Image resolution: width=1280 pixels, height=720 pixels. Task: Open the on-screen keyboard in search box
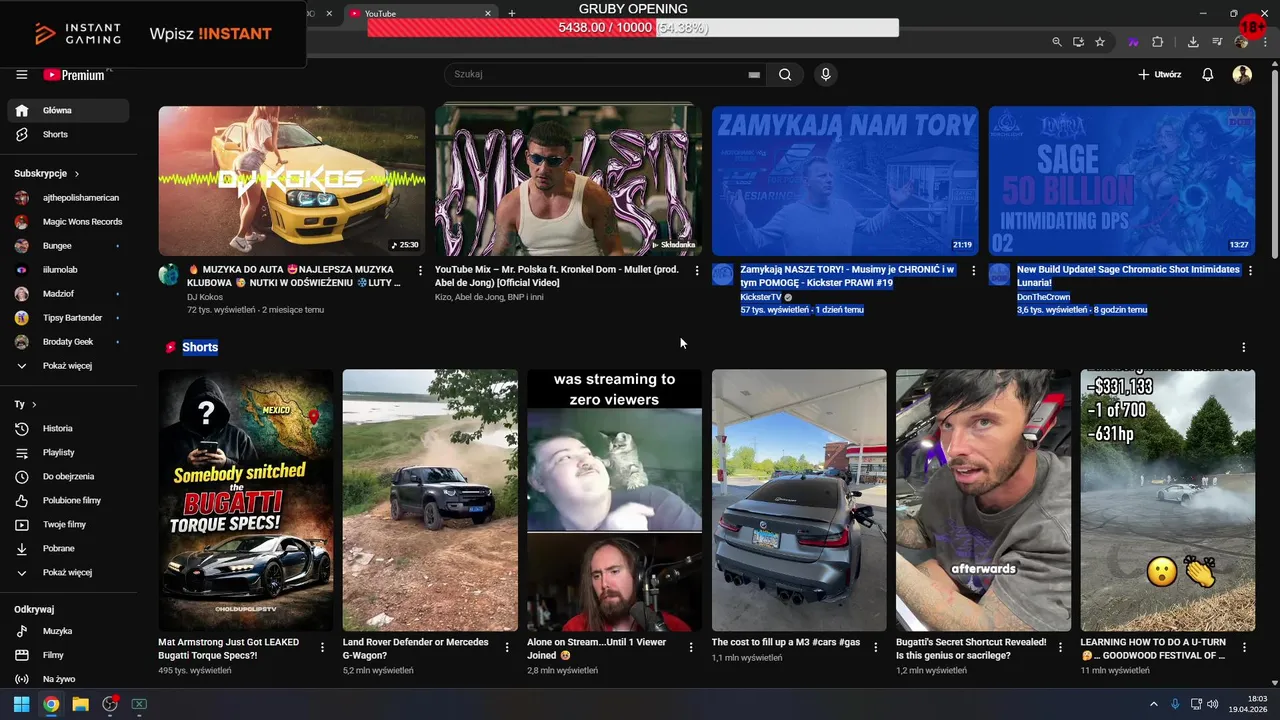pyautogui.click(x=754, y=75)
